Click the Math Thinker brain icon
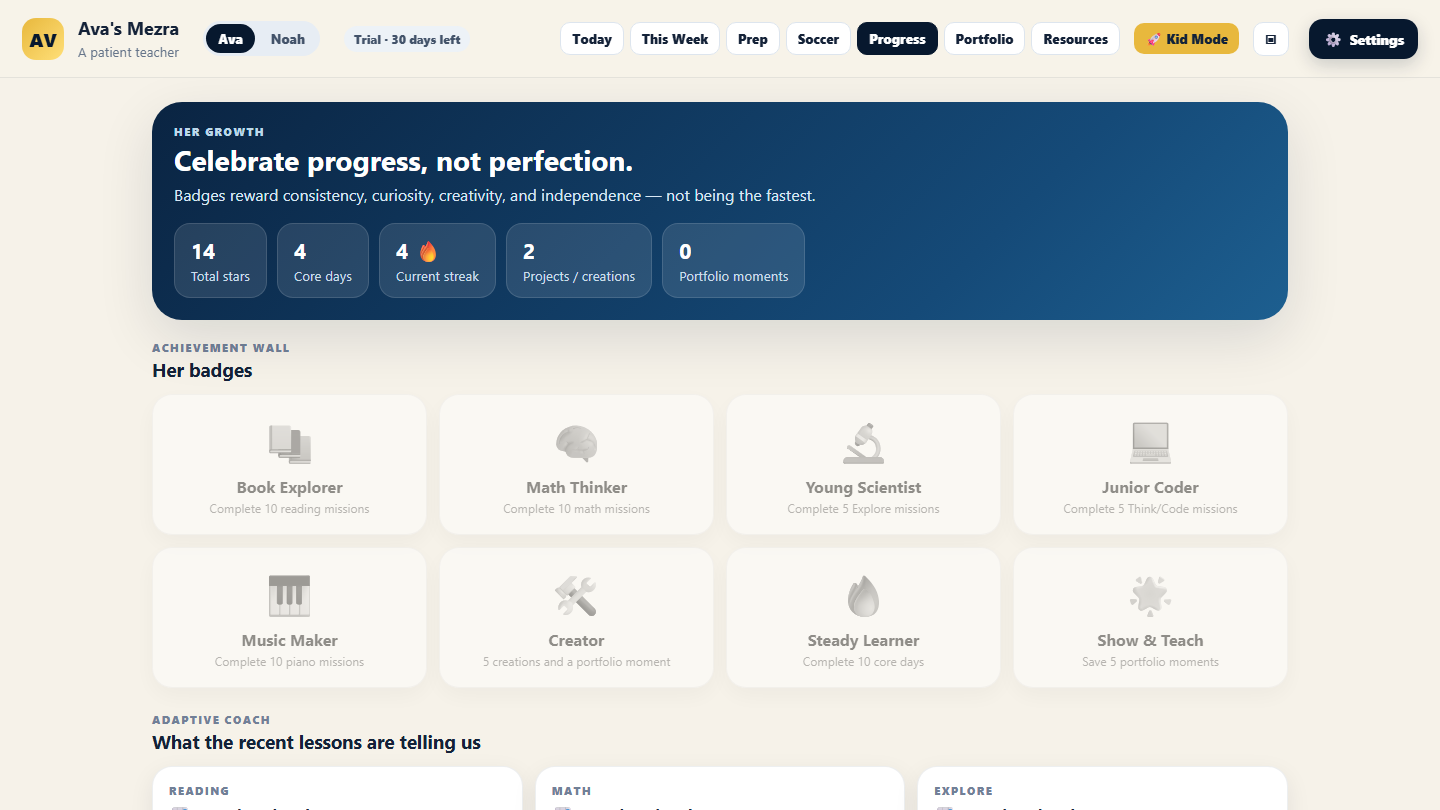The width and height of the screenshot is (1440, 810). (577, 444)
